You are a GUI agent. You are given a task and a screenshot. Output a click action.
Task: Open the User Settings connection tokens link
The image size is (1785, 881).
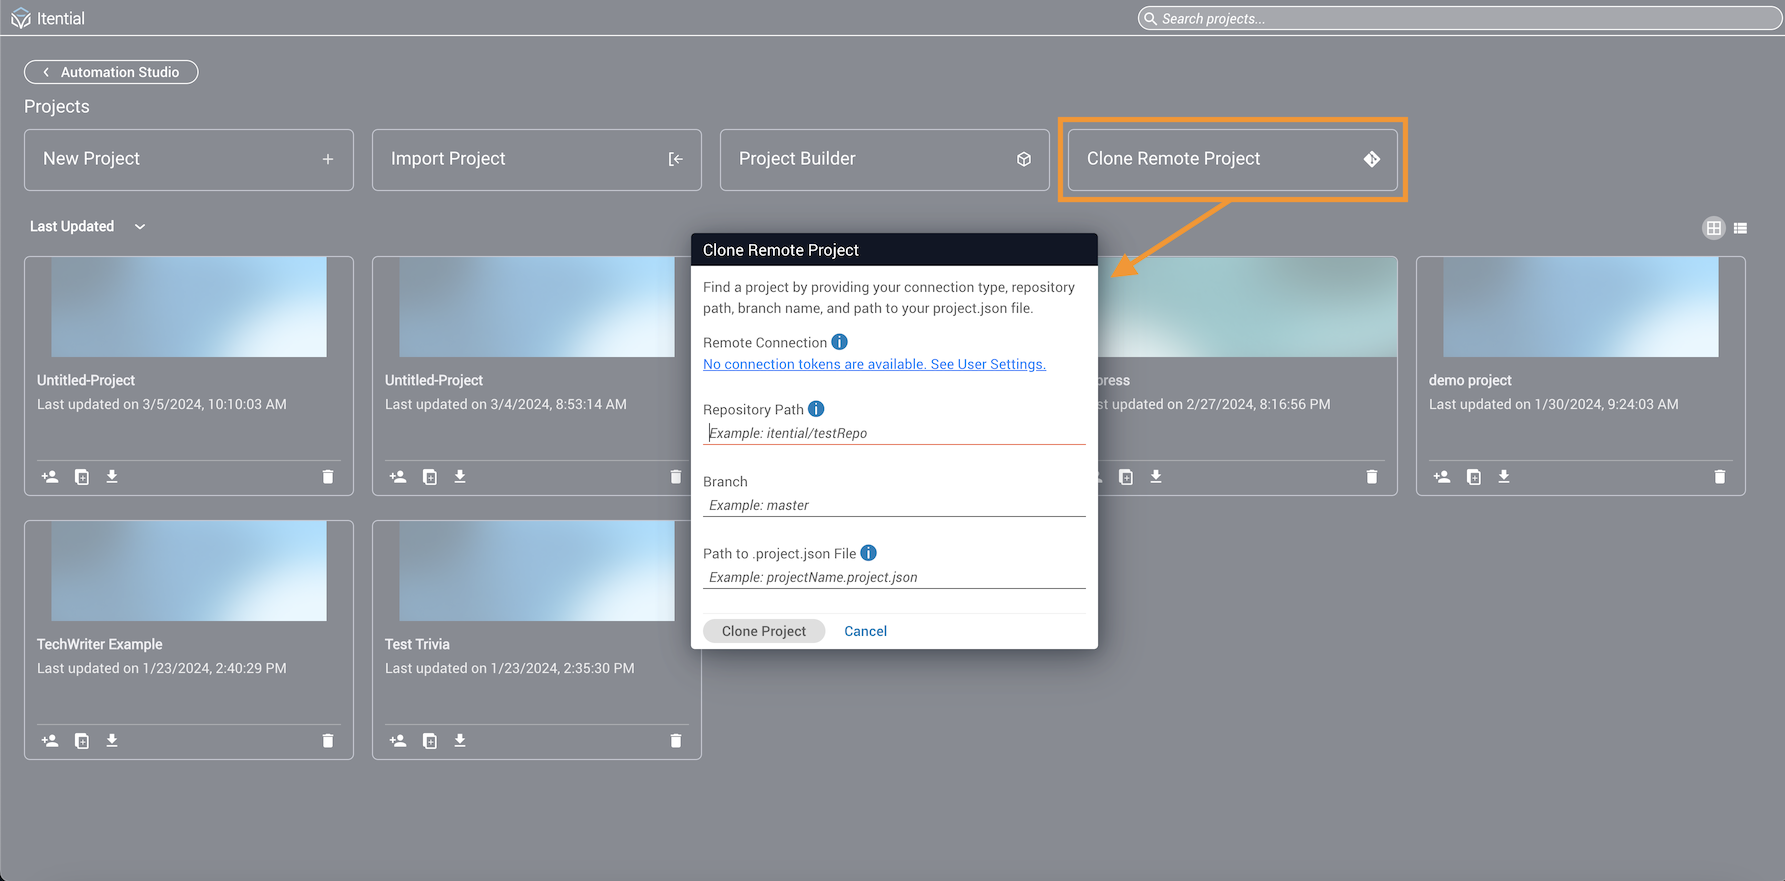click(x=873, y=364)
